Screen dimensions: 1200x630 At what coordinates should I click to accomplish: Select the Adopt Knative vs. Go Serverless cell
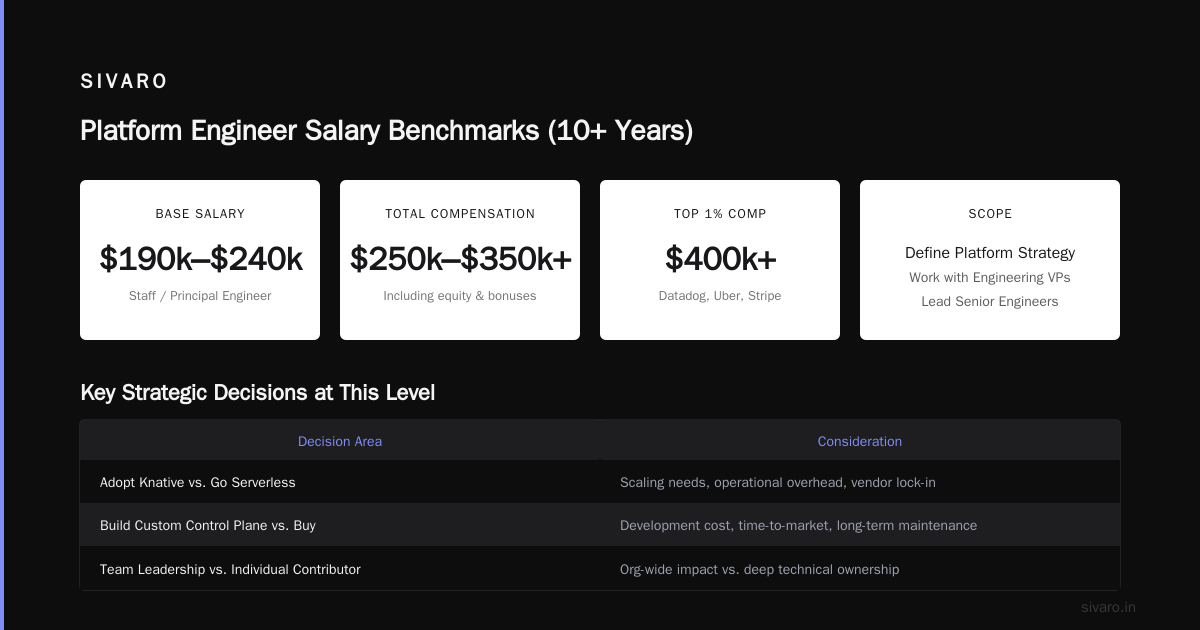(340, 482)
